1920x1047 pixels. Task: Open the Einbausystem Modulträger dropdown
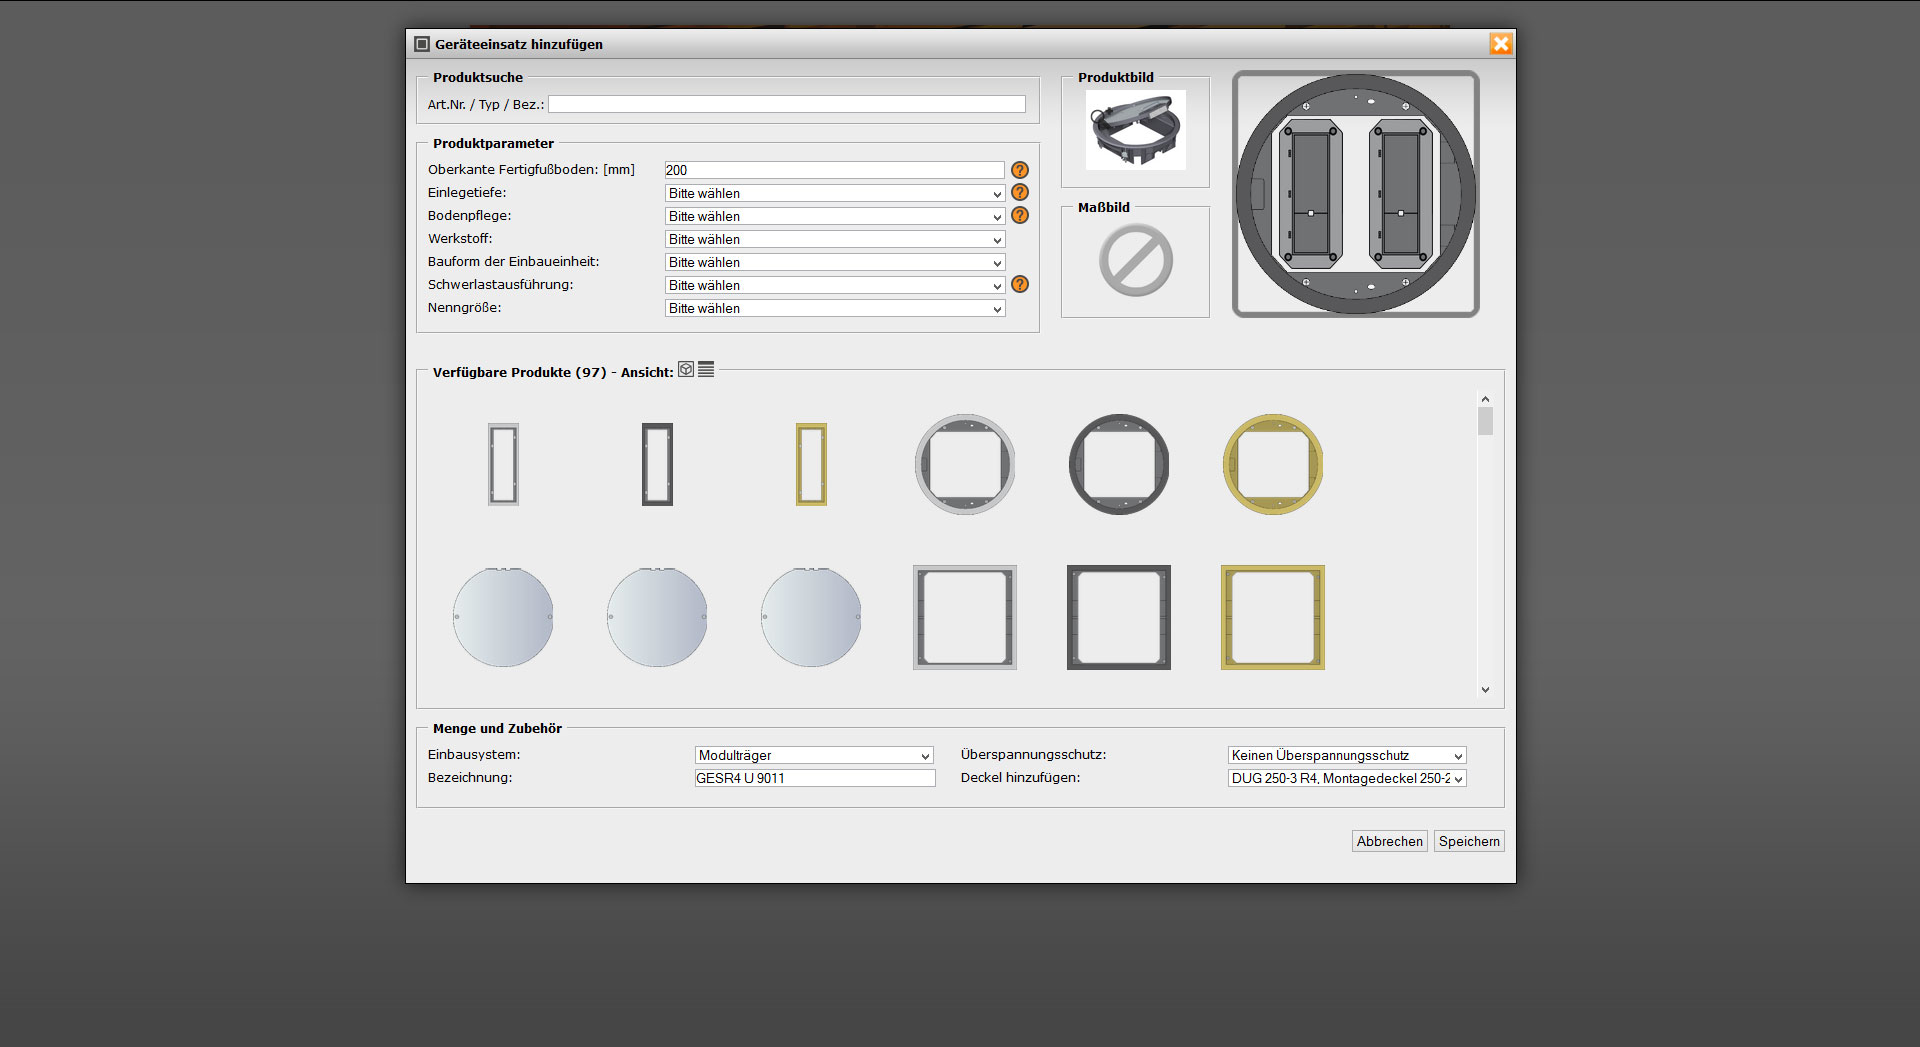814,755
